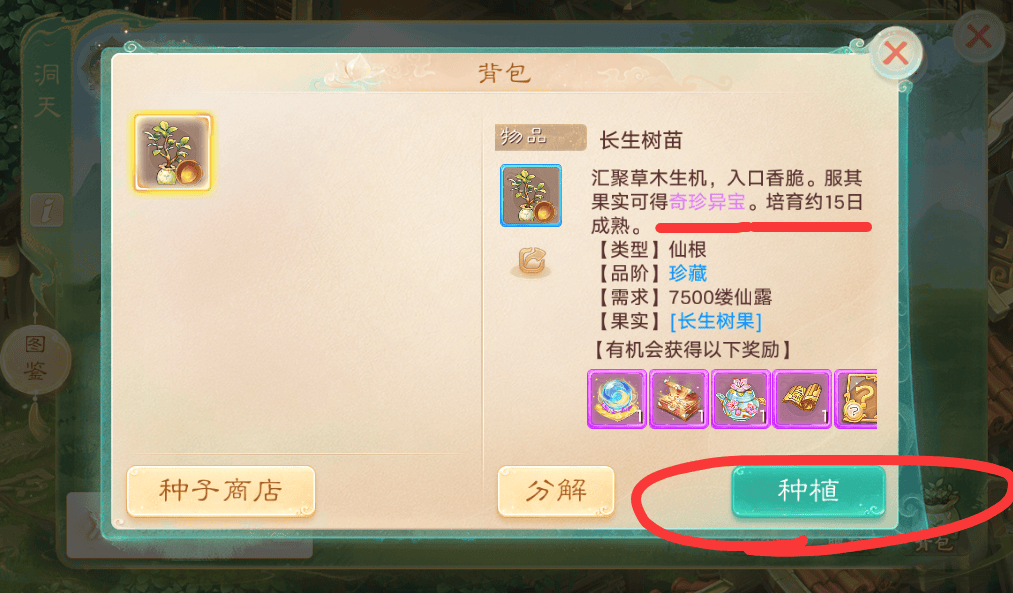
Task: View the floral teapot reward icon
Action: 741,399
